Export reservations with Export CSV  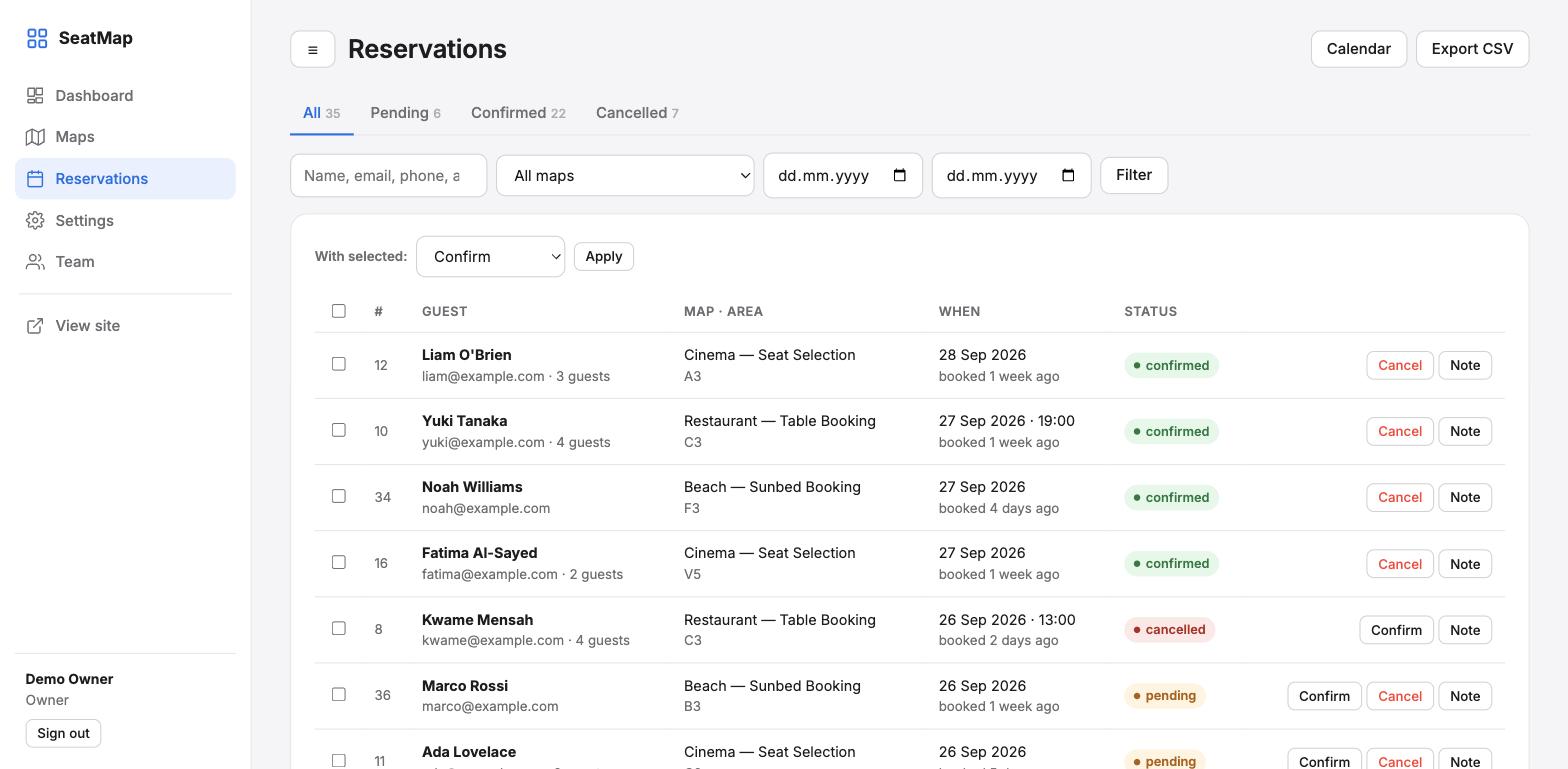[1472, 49]
